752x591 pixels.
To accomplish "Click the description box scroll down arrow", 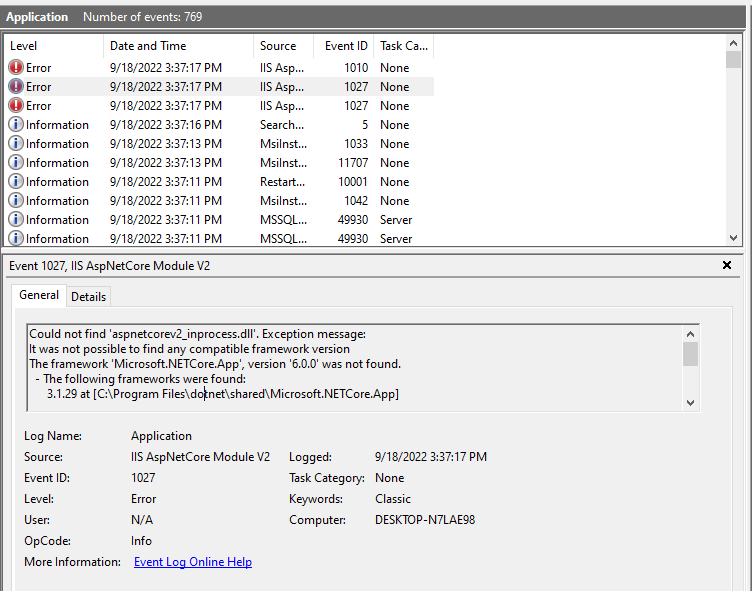I will 691,403.
